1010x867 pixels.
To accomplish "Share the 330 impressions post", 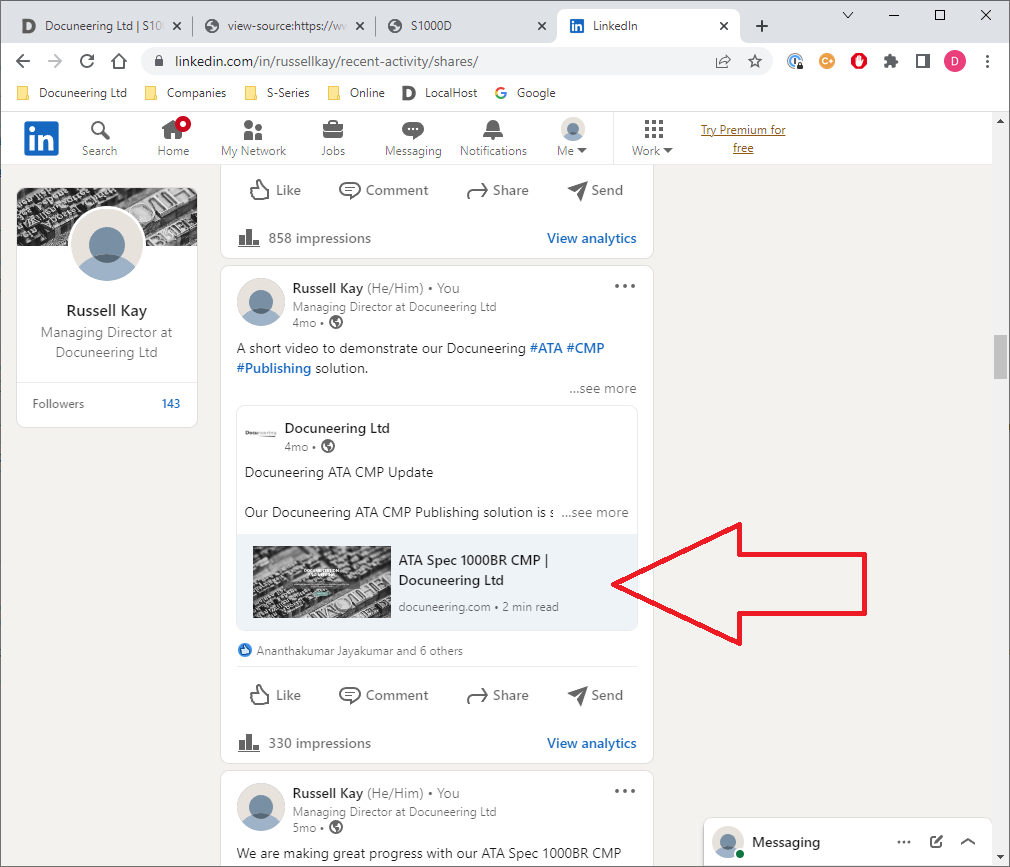I will [x=497, y=695].
